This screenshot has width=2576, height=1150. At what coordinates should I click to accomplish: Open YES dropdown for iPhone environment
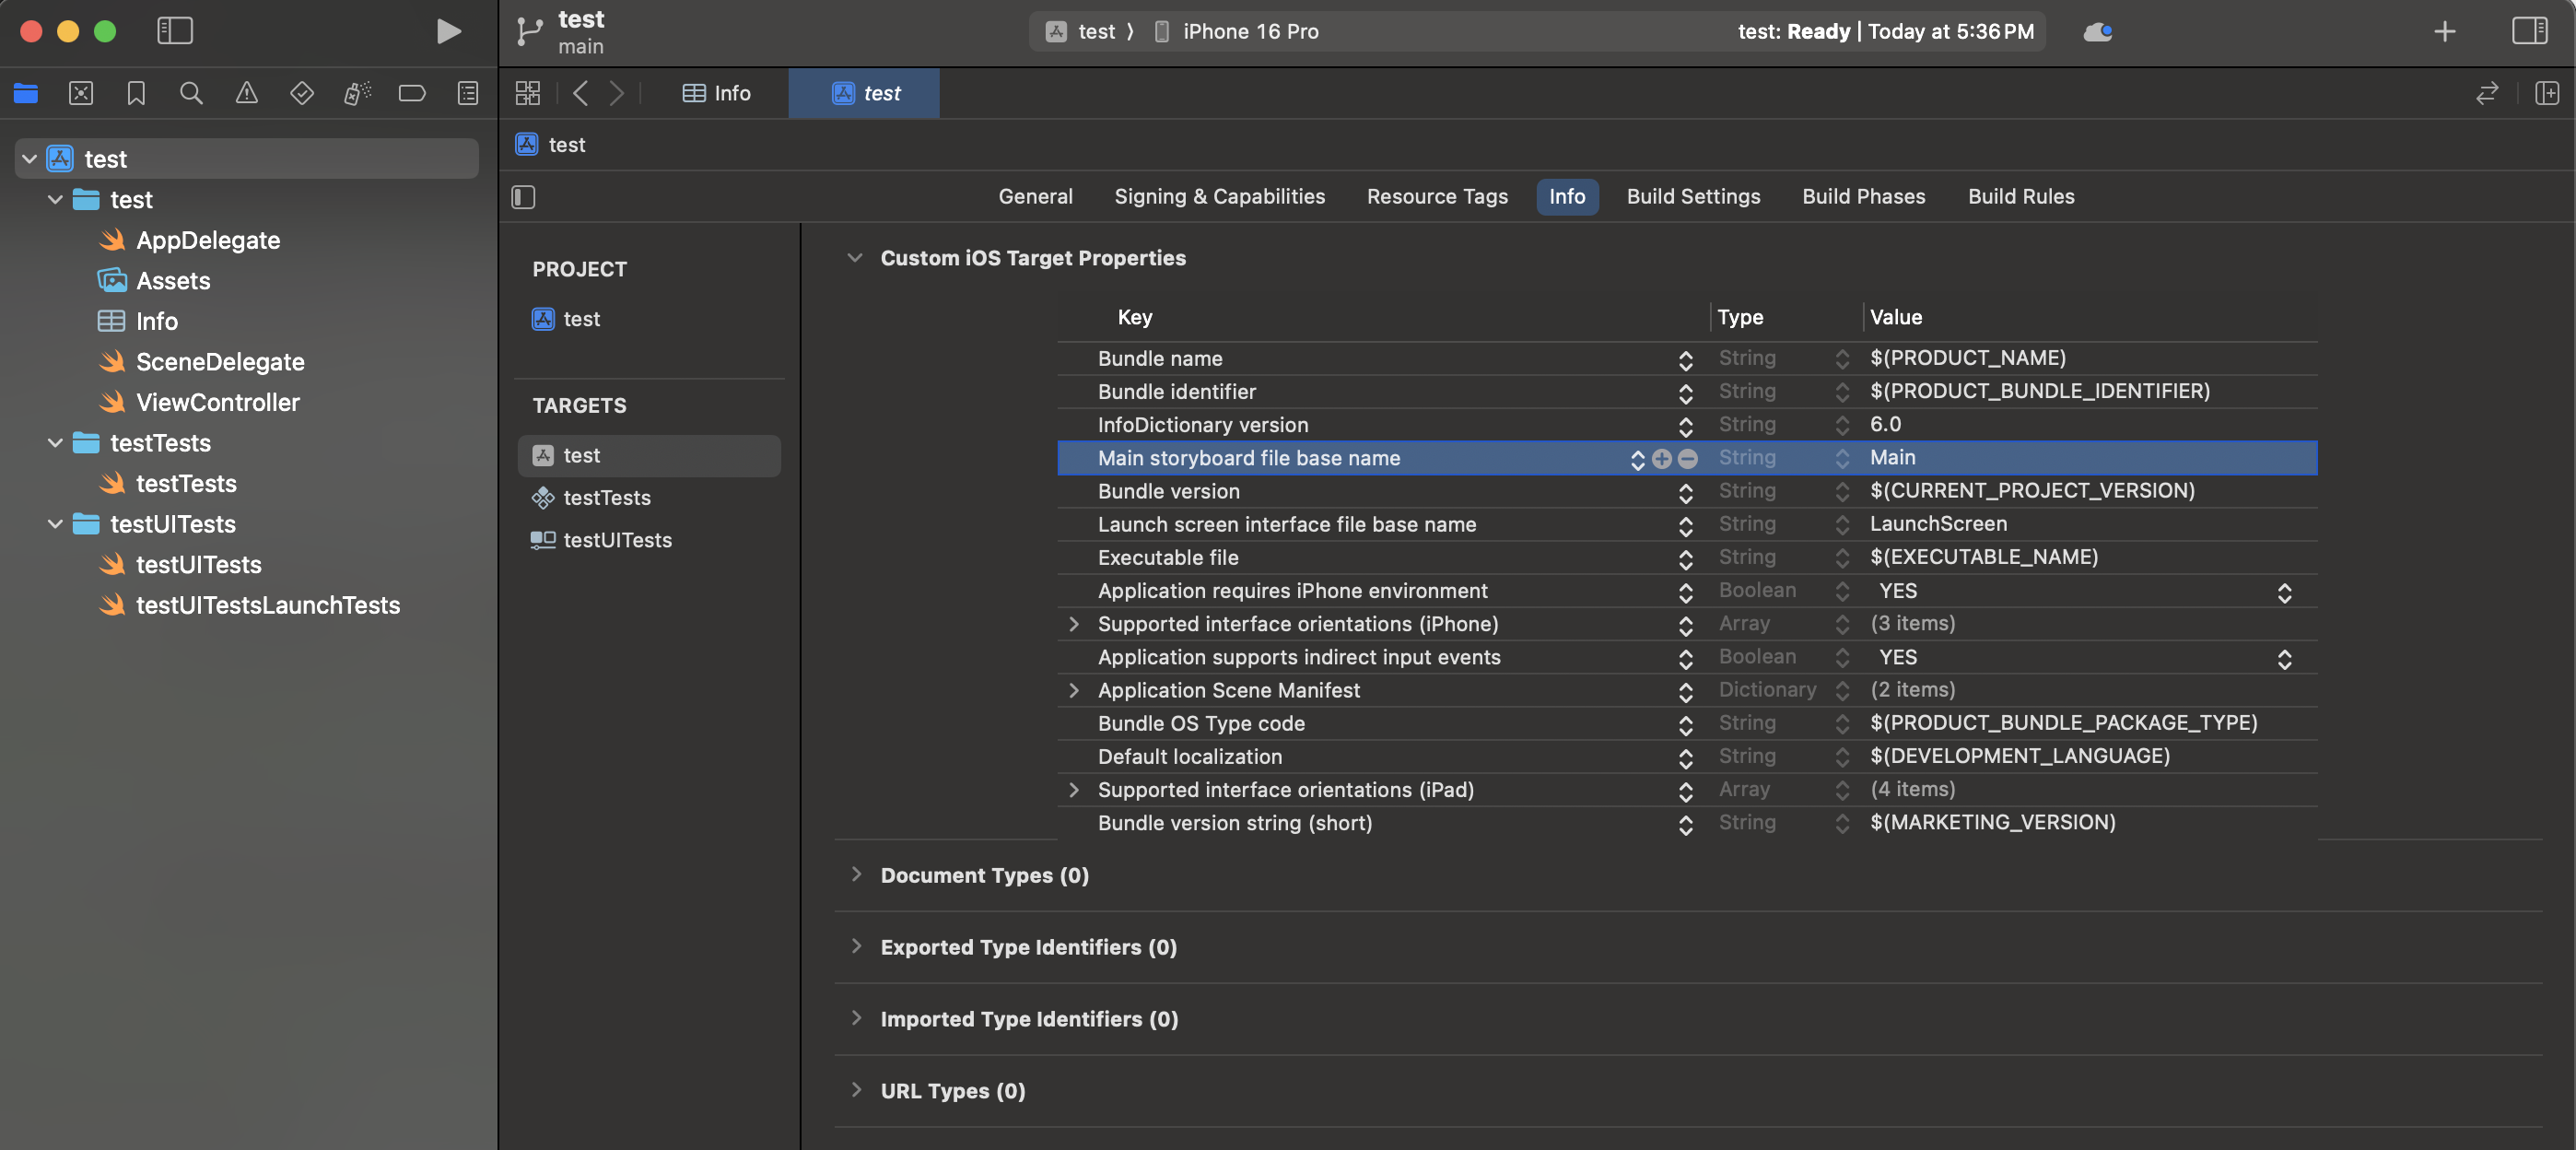[x=2284, y=592]
